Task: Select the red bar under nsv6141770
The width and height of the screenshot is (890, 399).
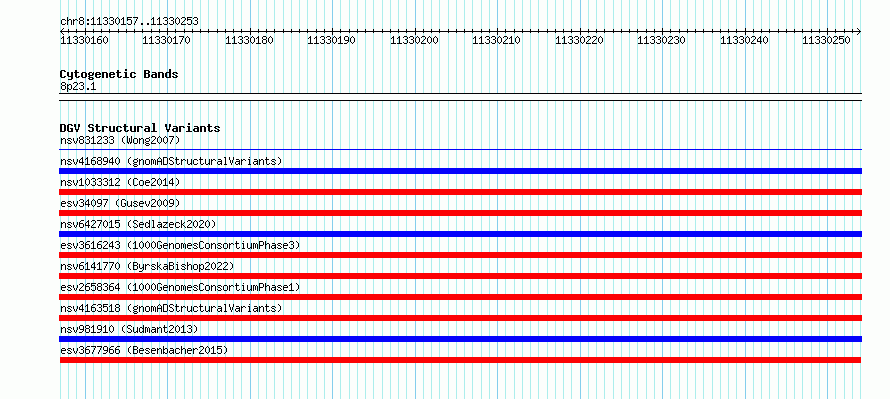Action: [x=460, y=276]
